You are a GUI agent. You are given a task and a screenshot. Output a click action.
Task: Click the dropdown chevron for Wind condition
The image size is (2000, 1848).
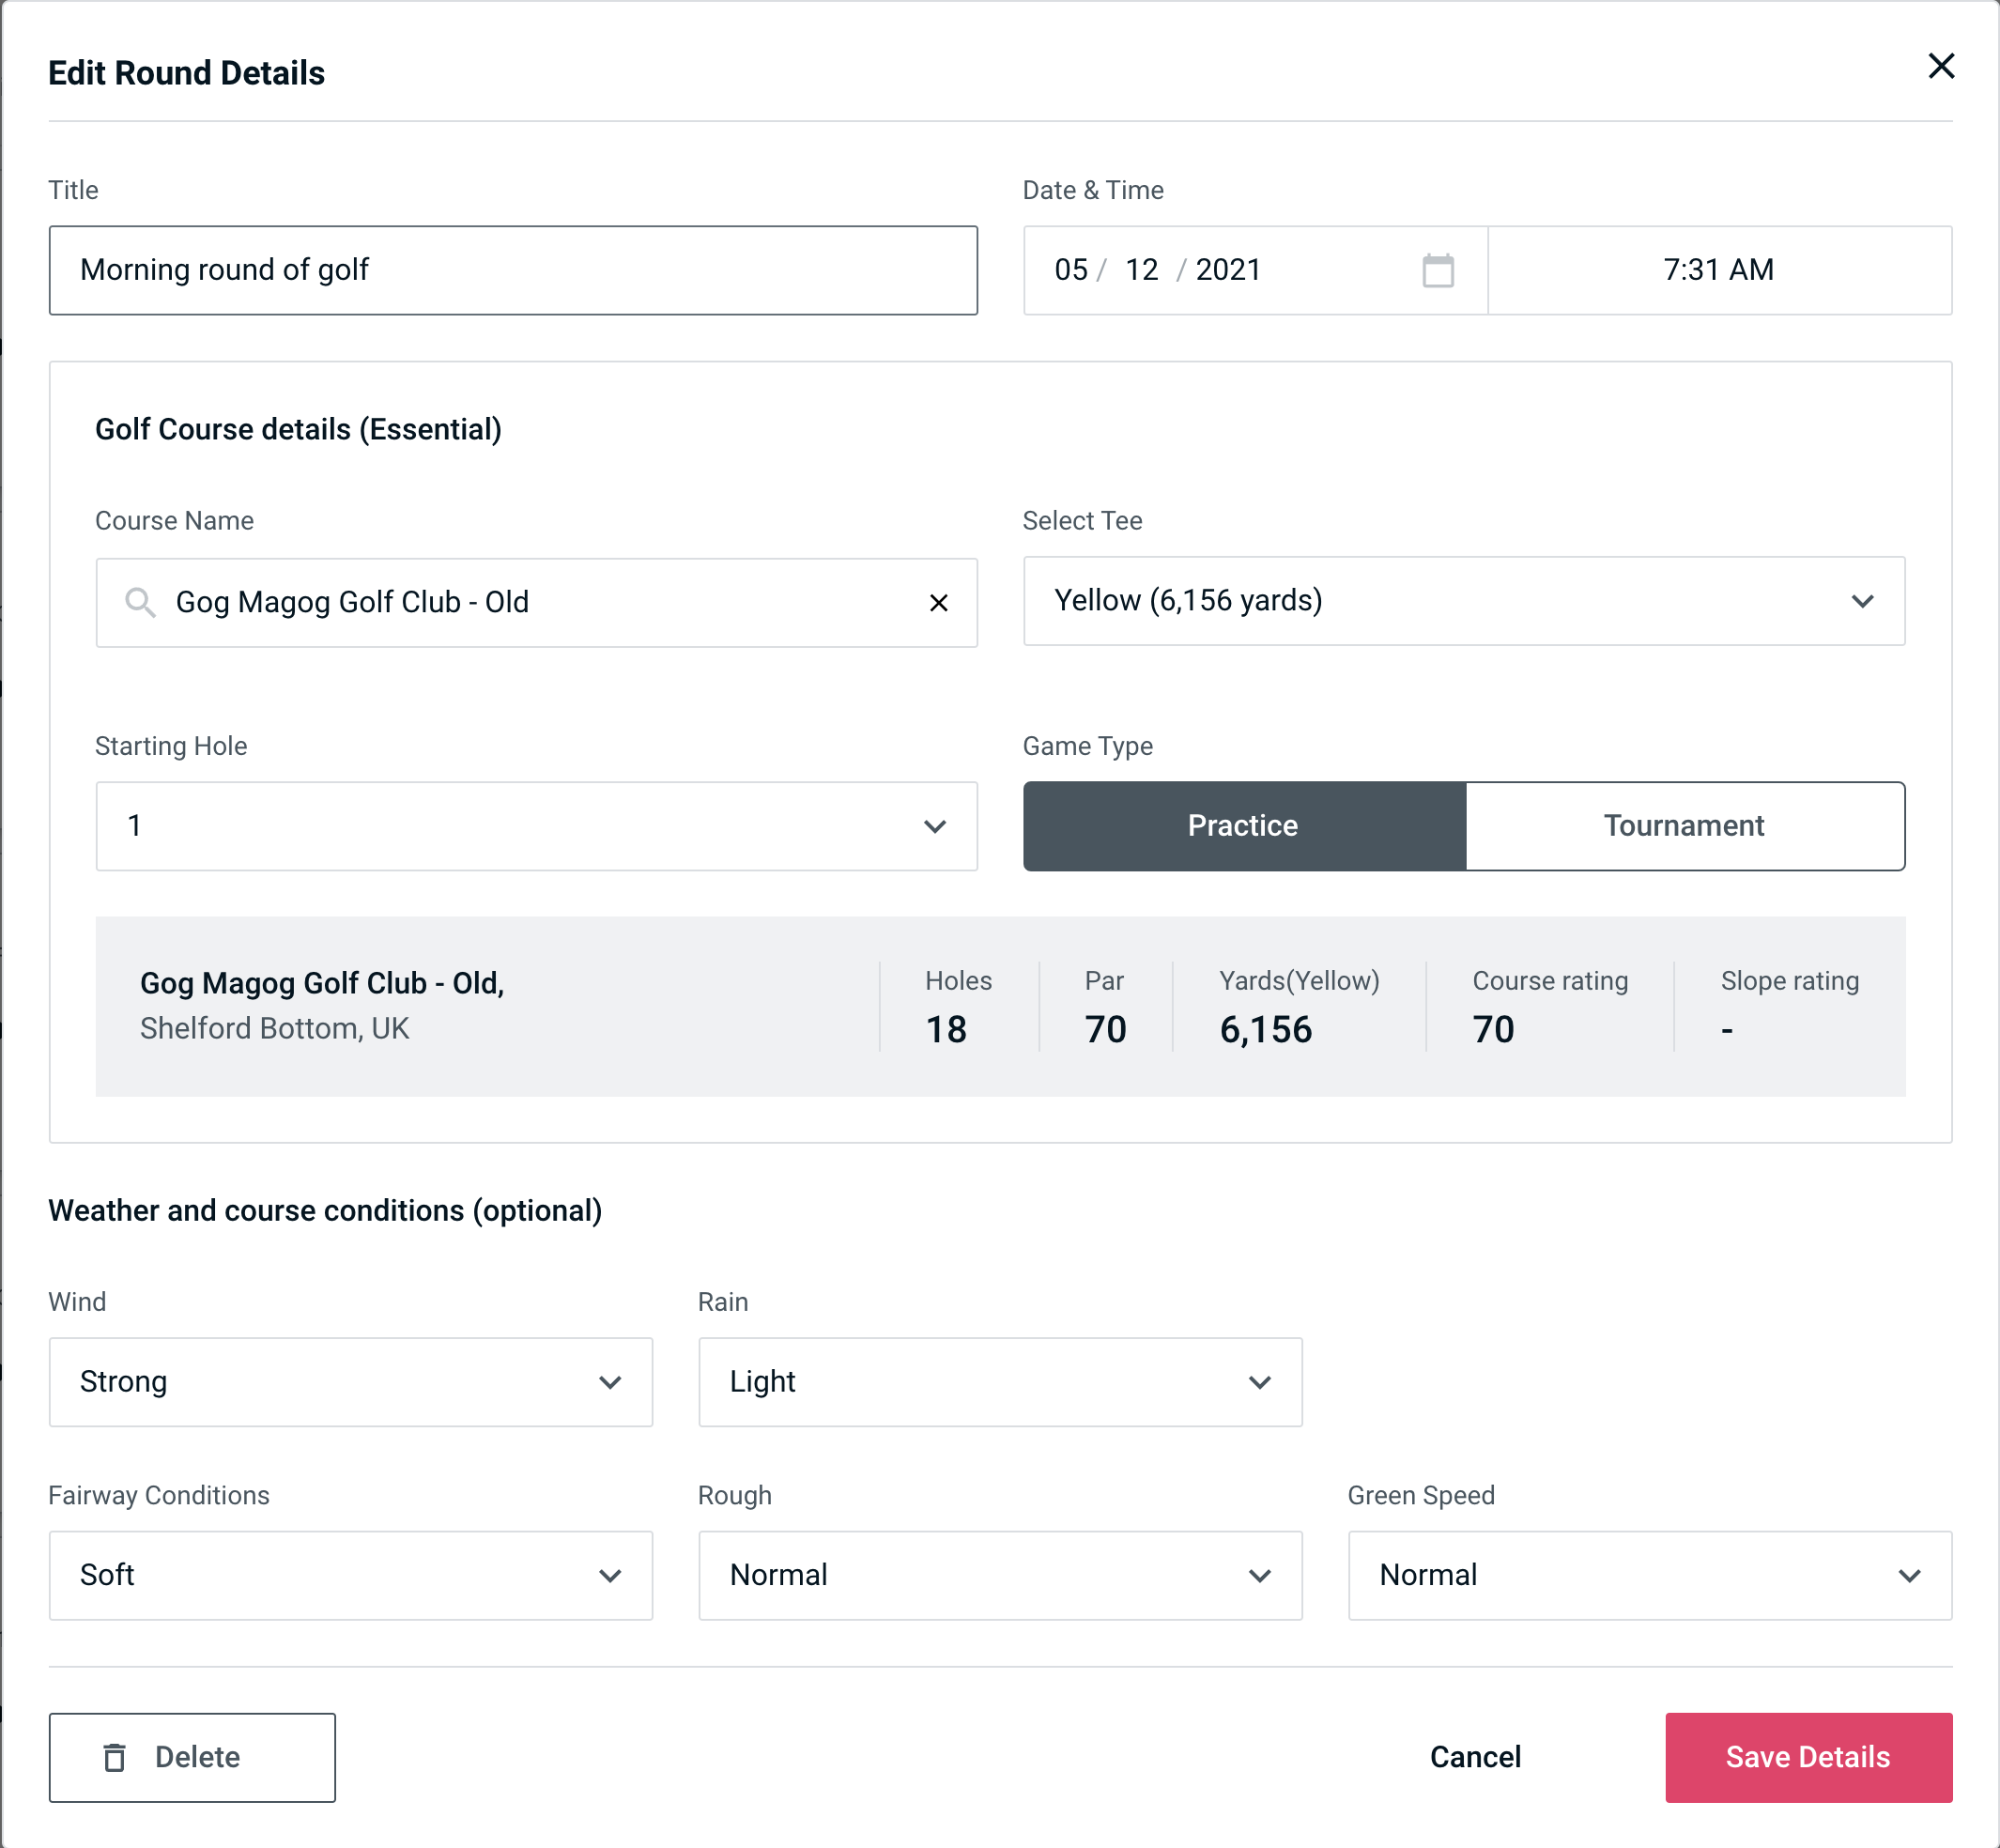(x=613, y=1381)
